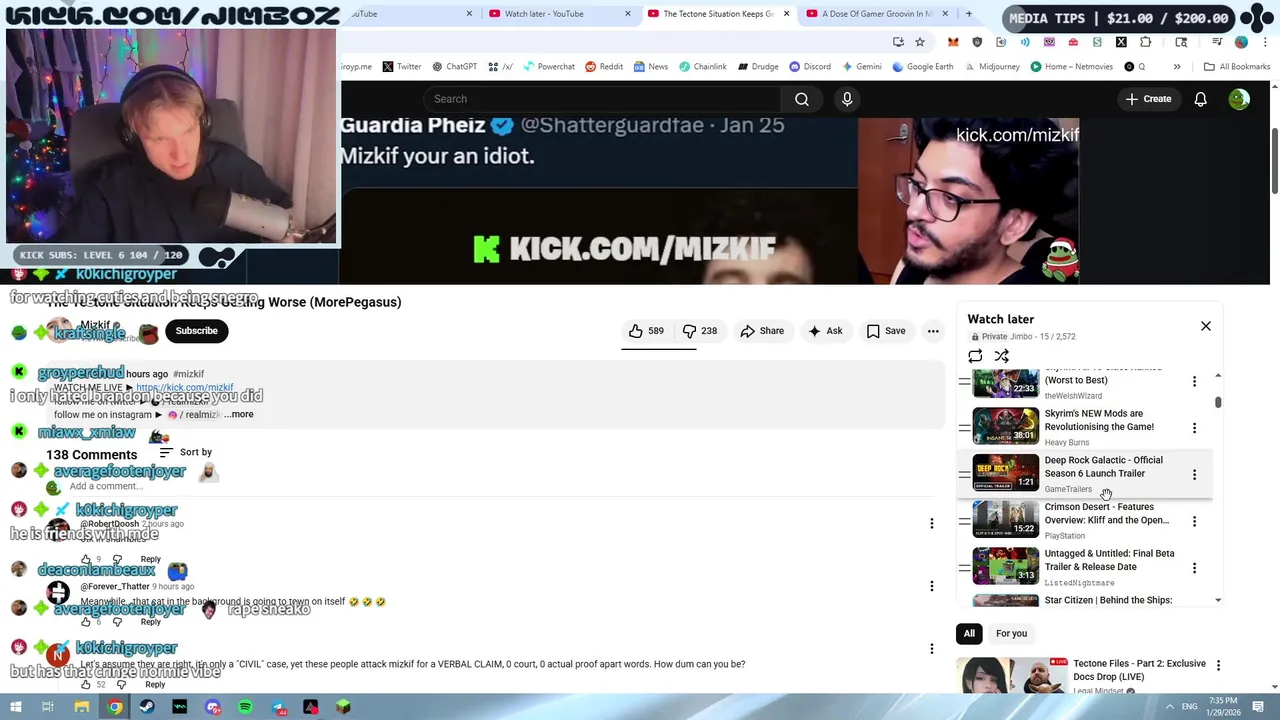
Task: Open the Twitter bookmark
Action: [x=402, y=67]
